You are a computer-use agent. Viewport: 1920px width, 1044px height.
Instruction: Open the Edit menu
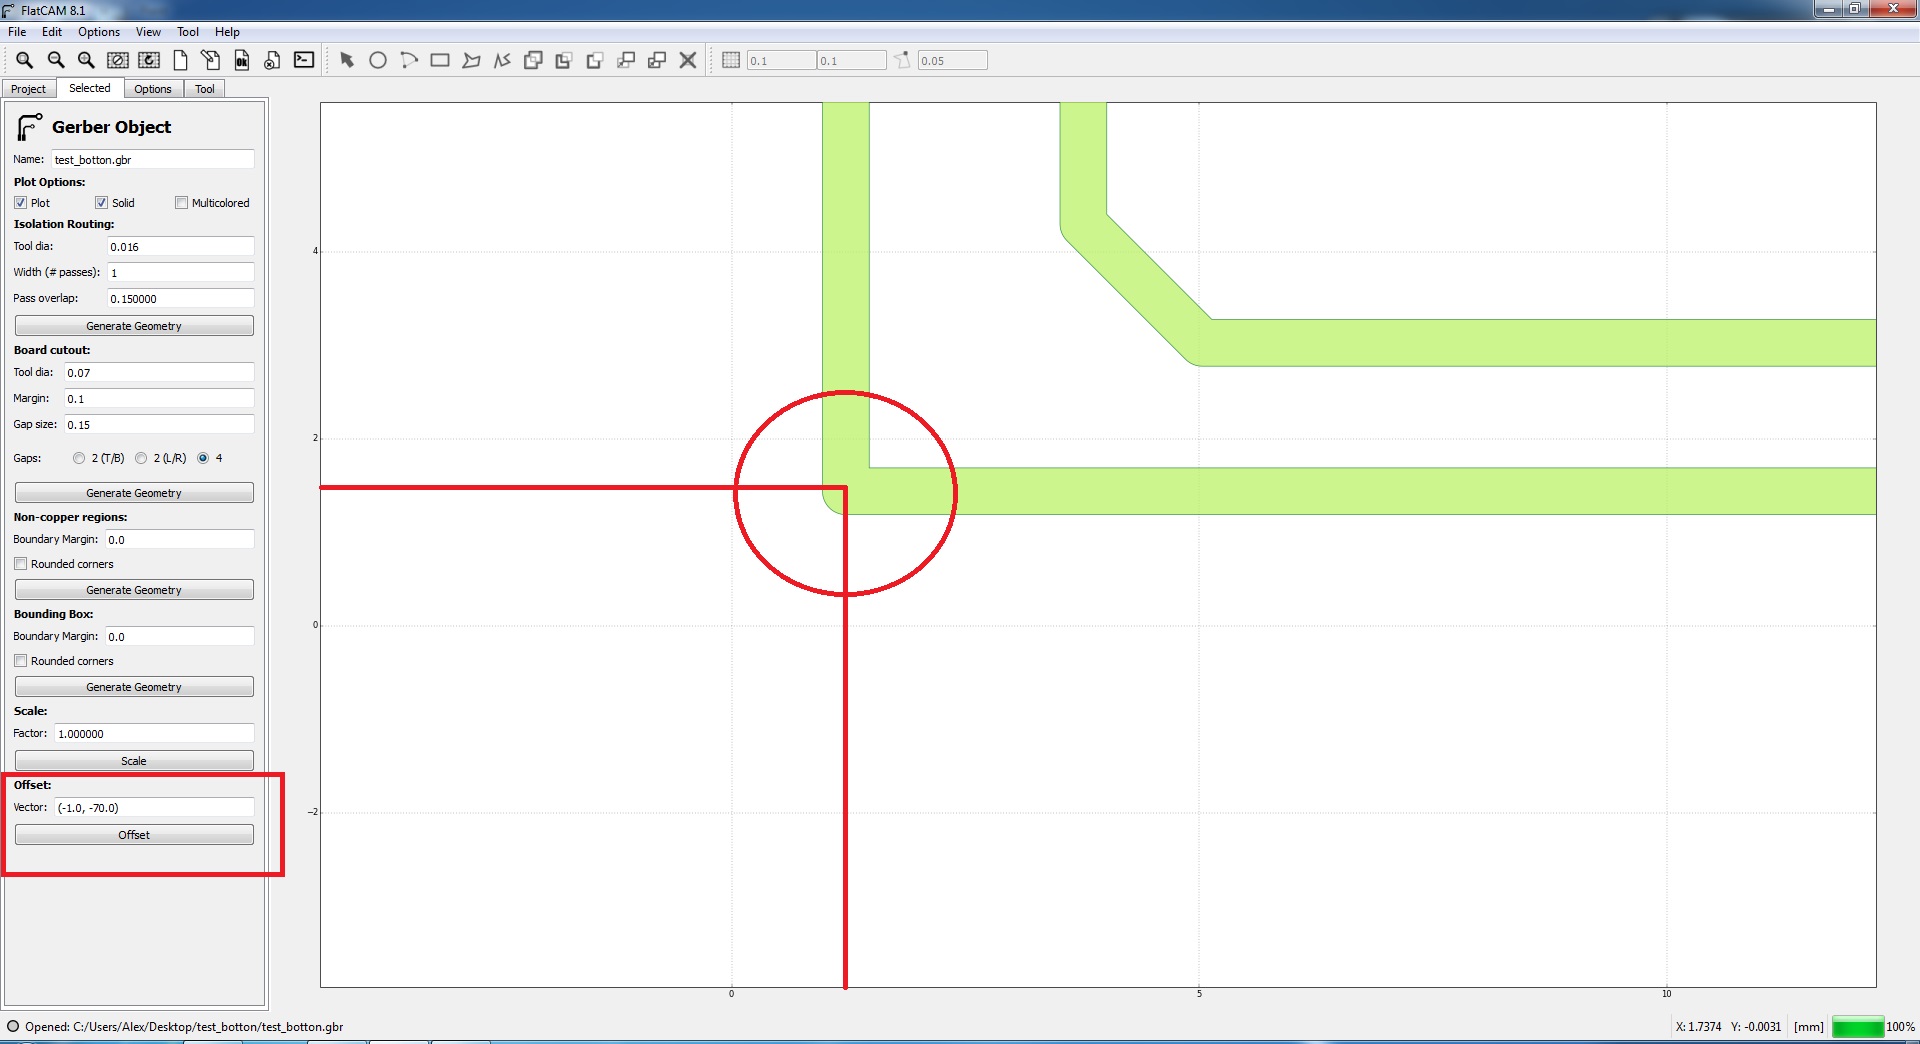[52, 32]
